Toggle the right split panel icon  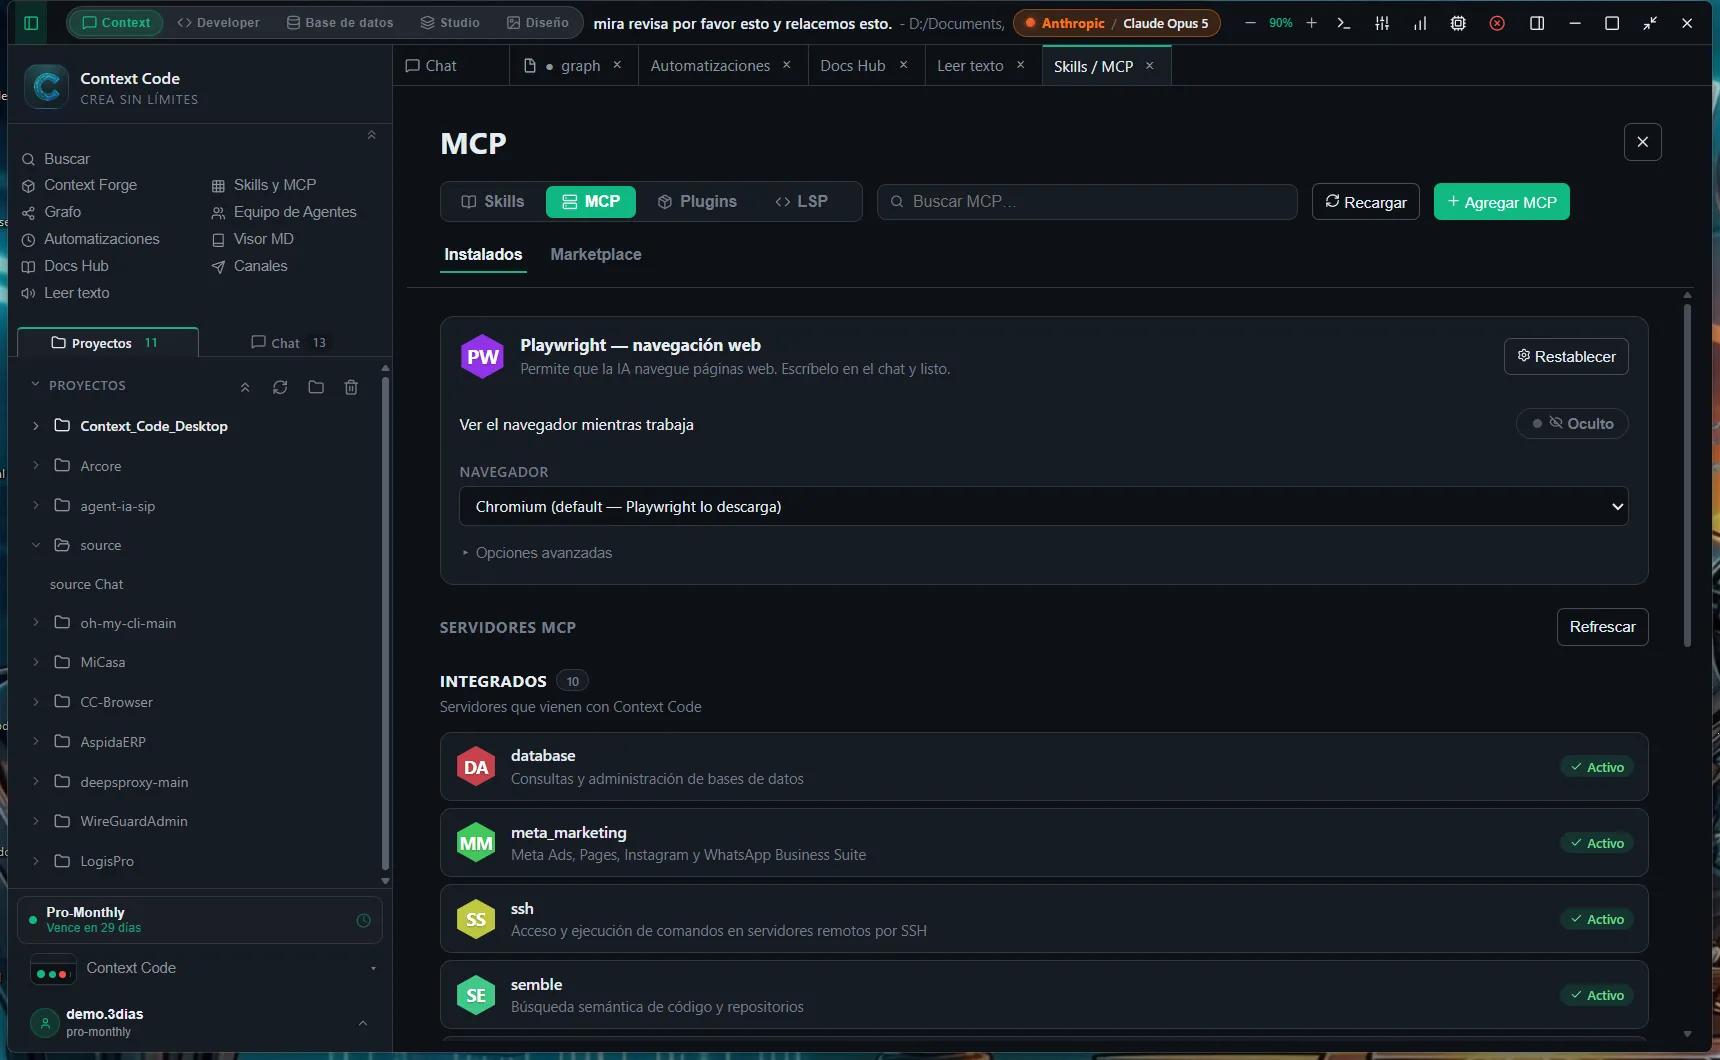coord(1537,23)
